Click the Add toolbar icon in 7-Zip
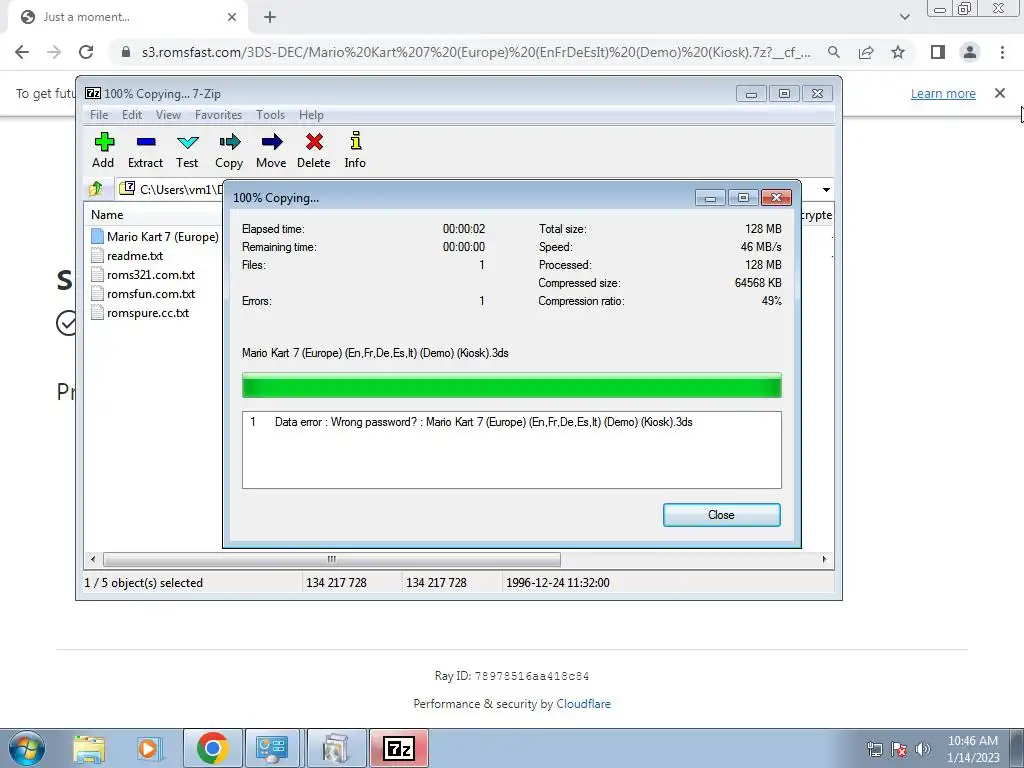The image size is (1024, 768). click(103, 150)
